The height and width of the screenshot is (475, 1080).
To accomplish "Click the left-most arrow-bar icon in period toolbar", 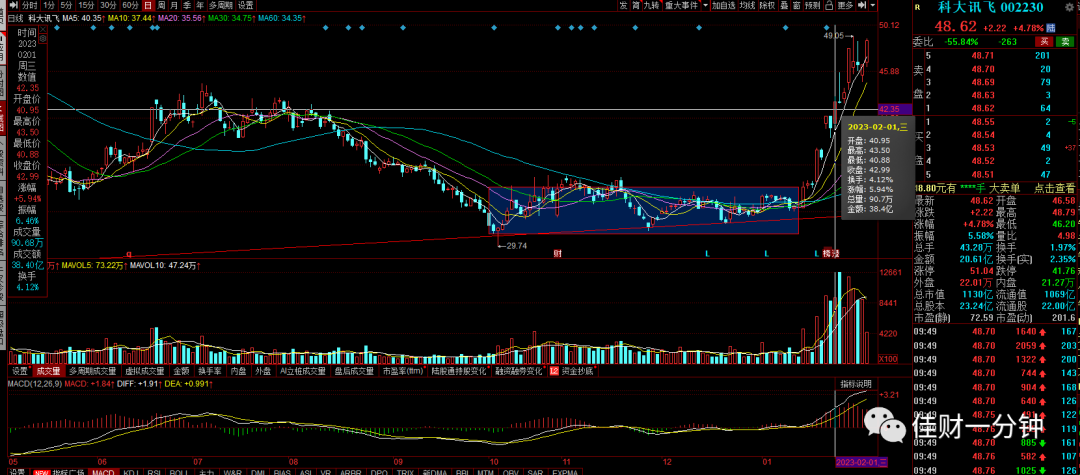I will pos(12,6).
